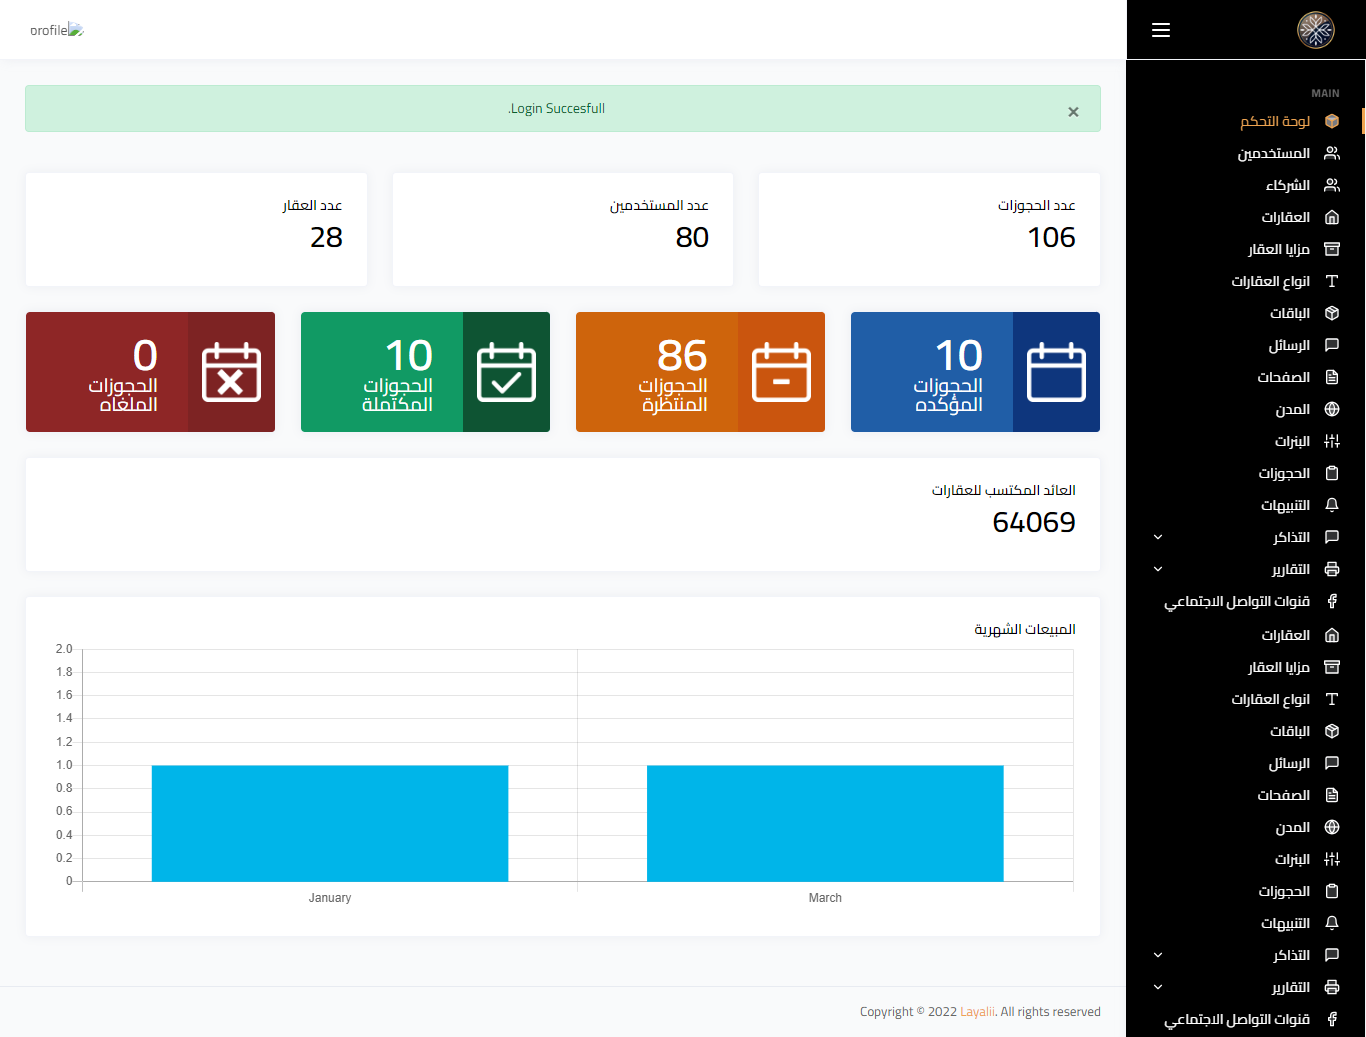Click orange calendar-minus icon for الحجوزات المنتظرة
This screenshot has height=1037, width=1366.
(x=781, y=372)
